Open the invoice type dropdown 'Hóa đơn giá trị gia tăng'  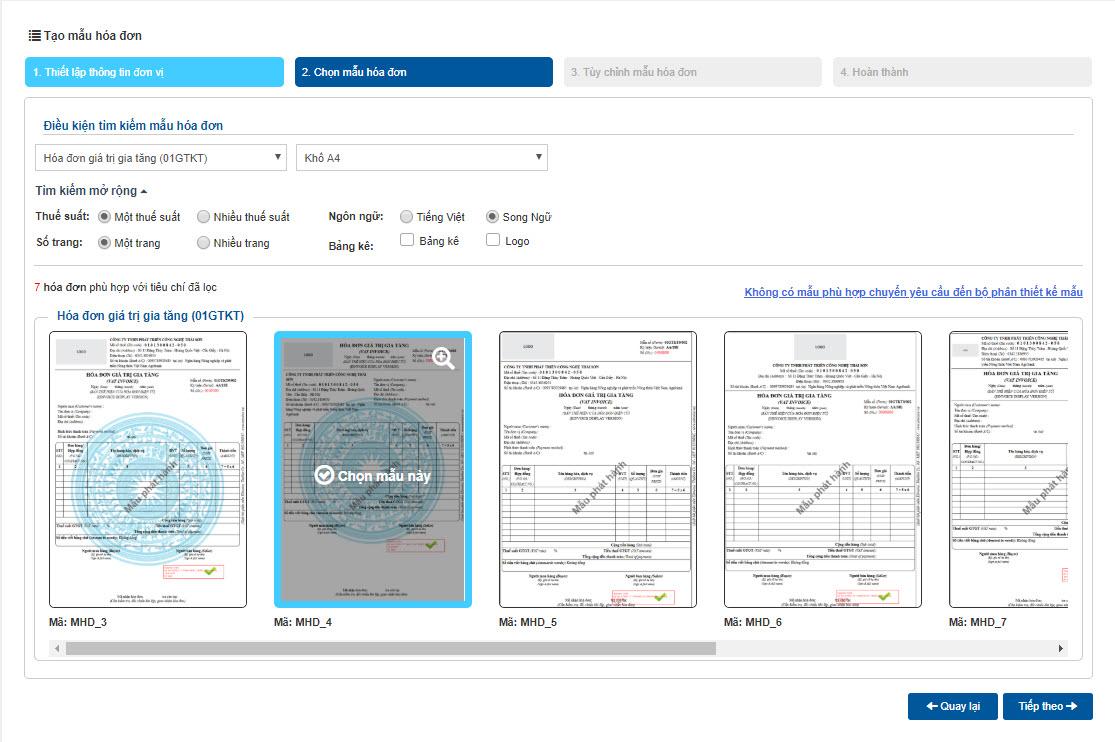[161, 158]
